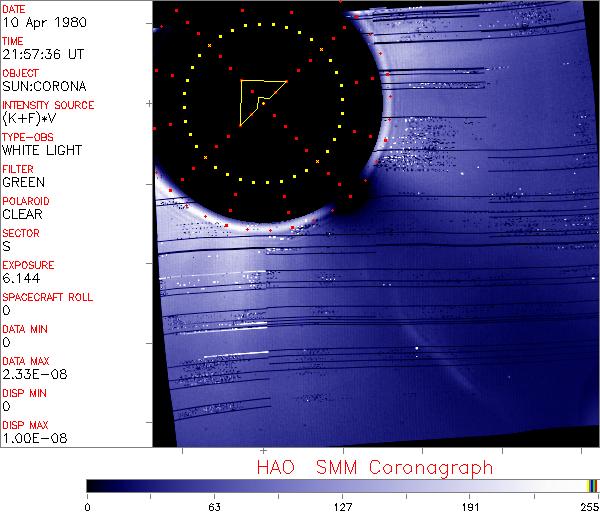This screenshot has width=600, height=512.
Task: Click the exposure value 6.144
Action: click(21, 278)
